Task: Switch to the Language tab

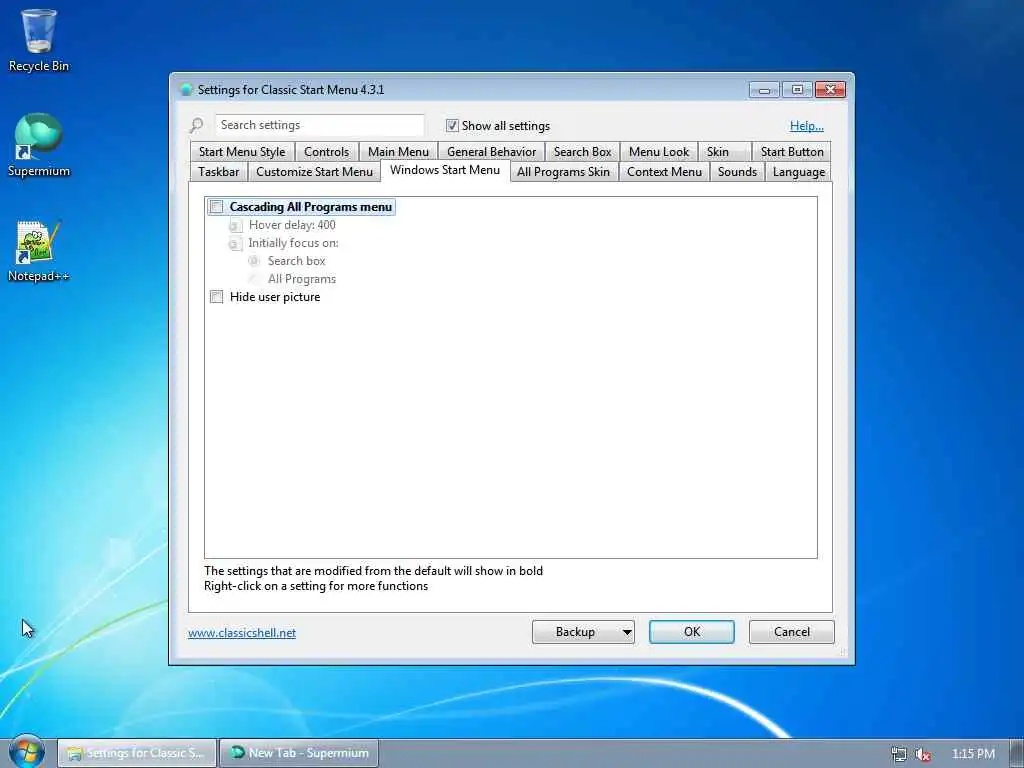Action: (799, 172)
